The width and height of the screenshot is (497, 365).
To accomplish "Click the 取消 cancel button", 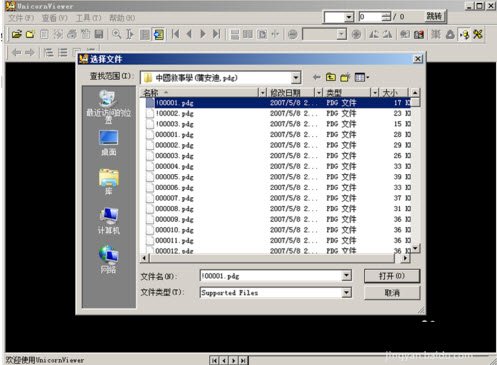I will tap(392, 293).
